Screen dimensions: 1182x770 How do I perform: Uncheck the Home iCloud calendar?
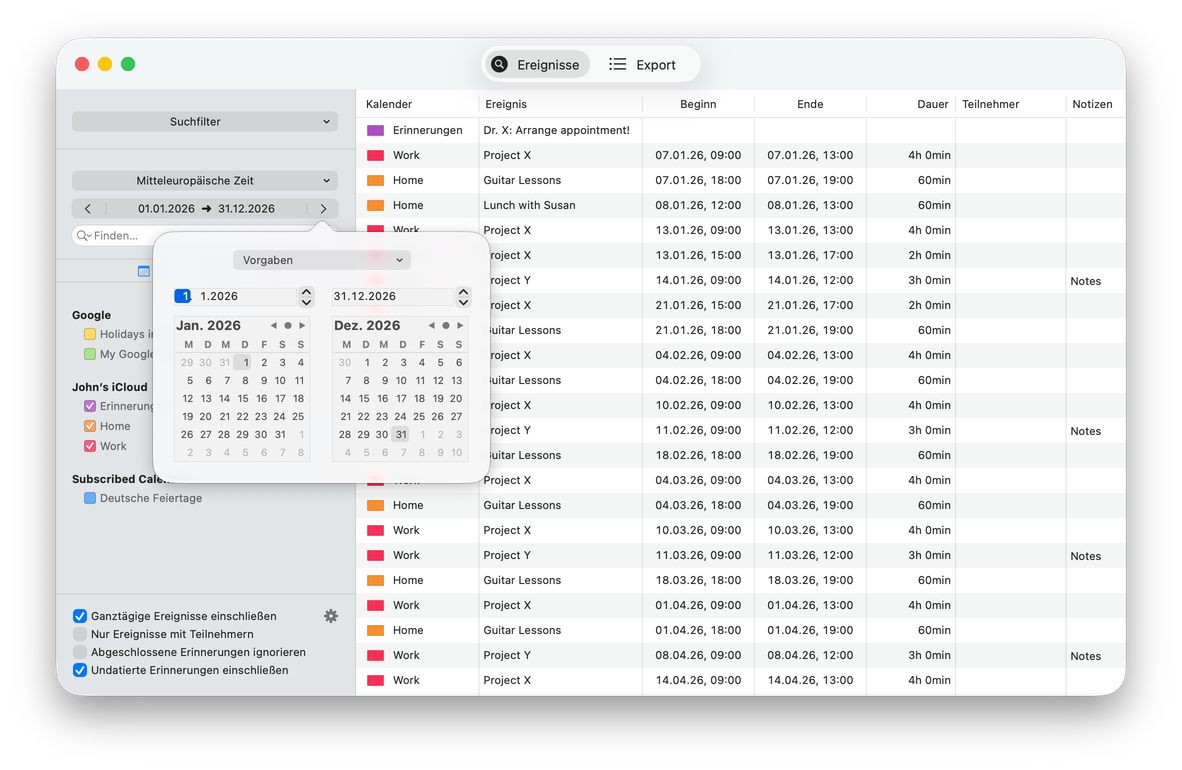90,426
